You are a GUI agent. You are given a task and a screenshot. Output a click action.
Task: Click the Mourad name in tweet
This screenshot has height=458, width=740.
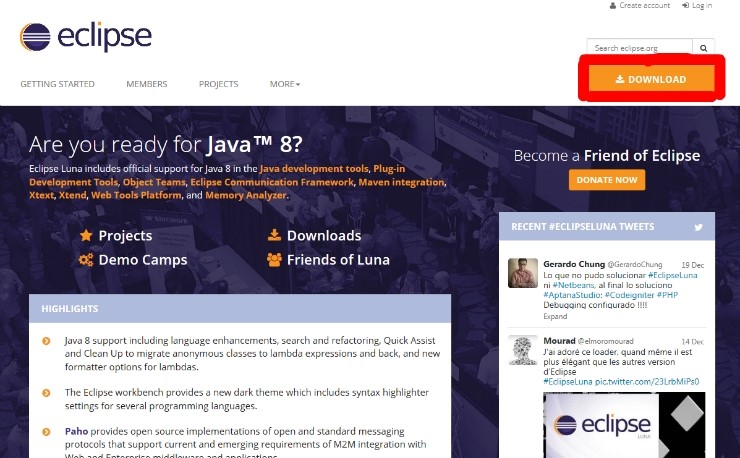point(559,340)
